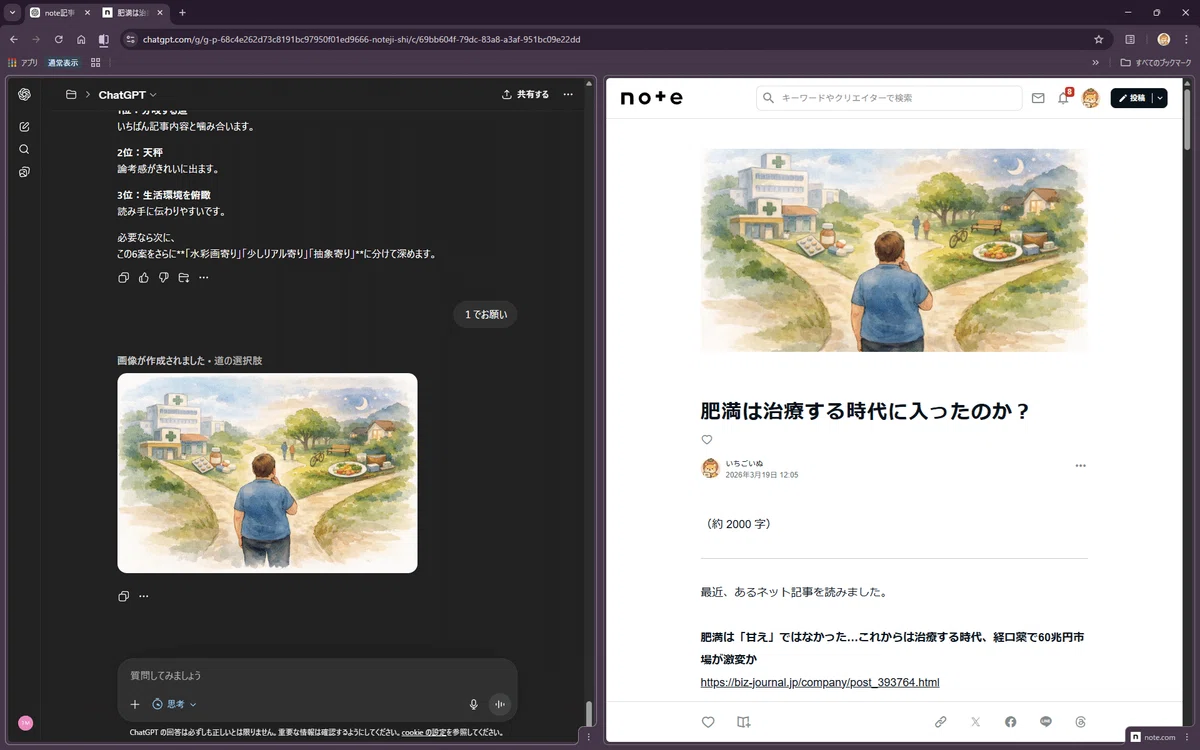Share the article on X
Viewport: 1200px width, 750px height.
point(976,722)
